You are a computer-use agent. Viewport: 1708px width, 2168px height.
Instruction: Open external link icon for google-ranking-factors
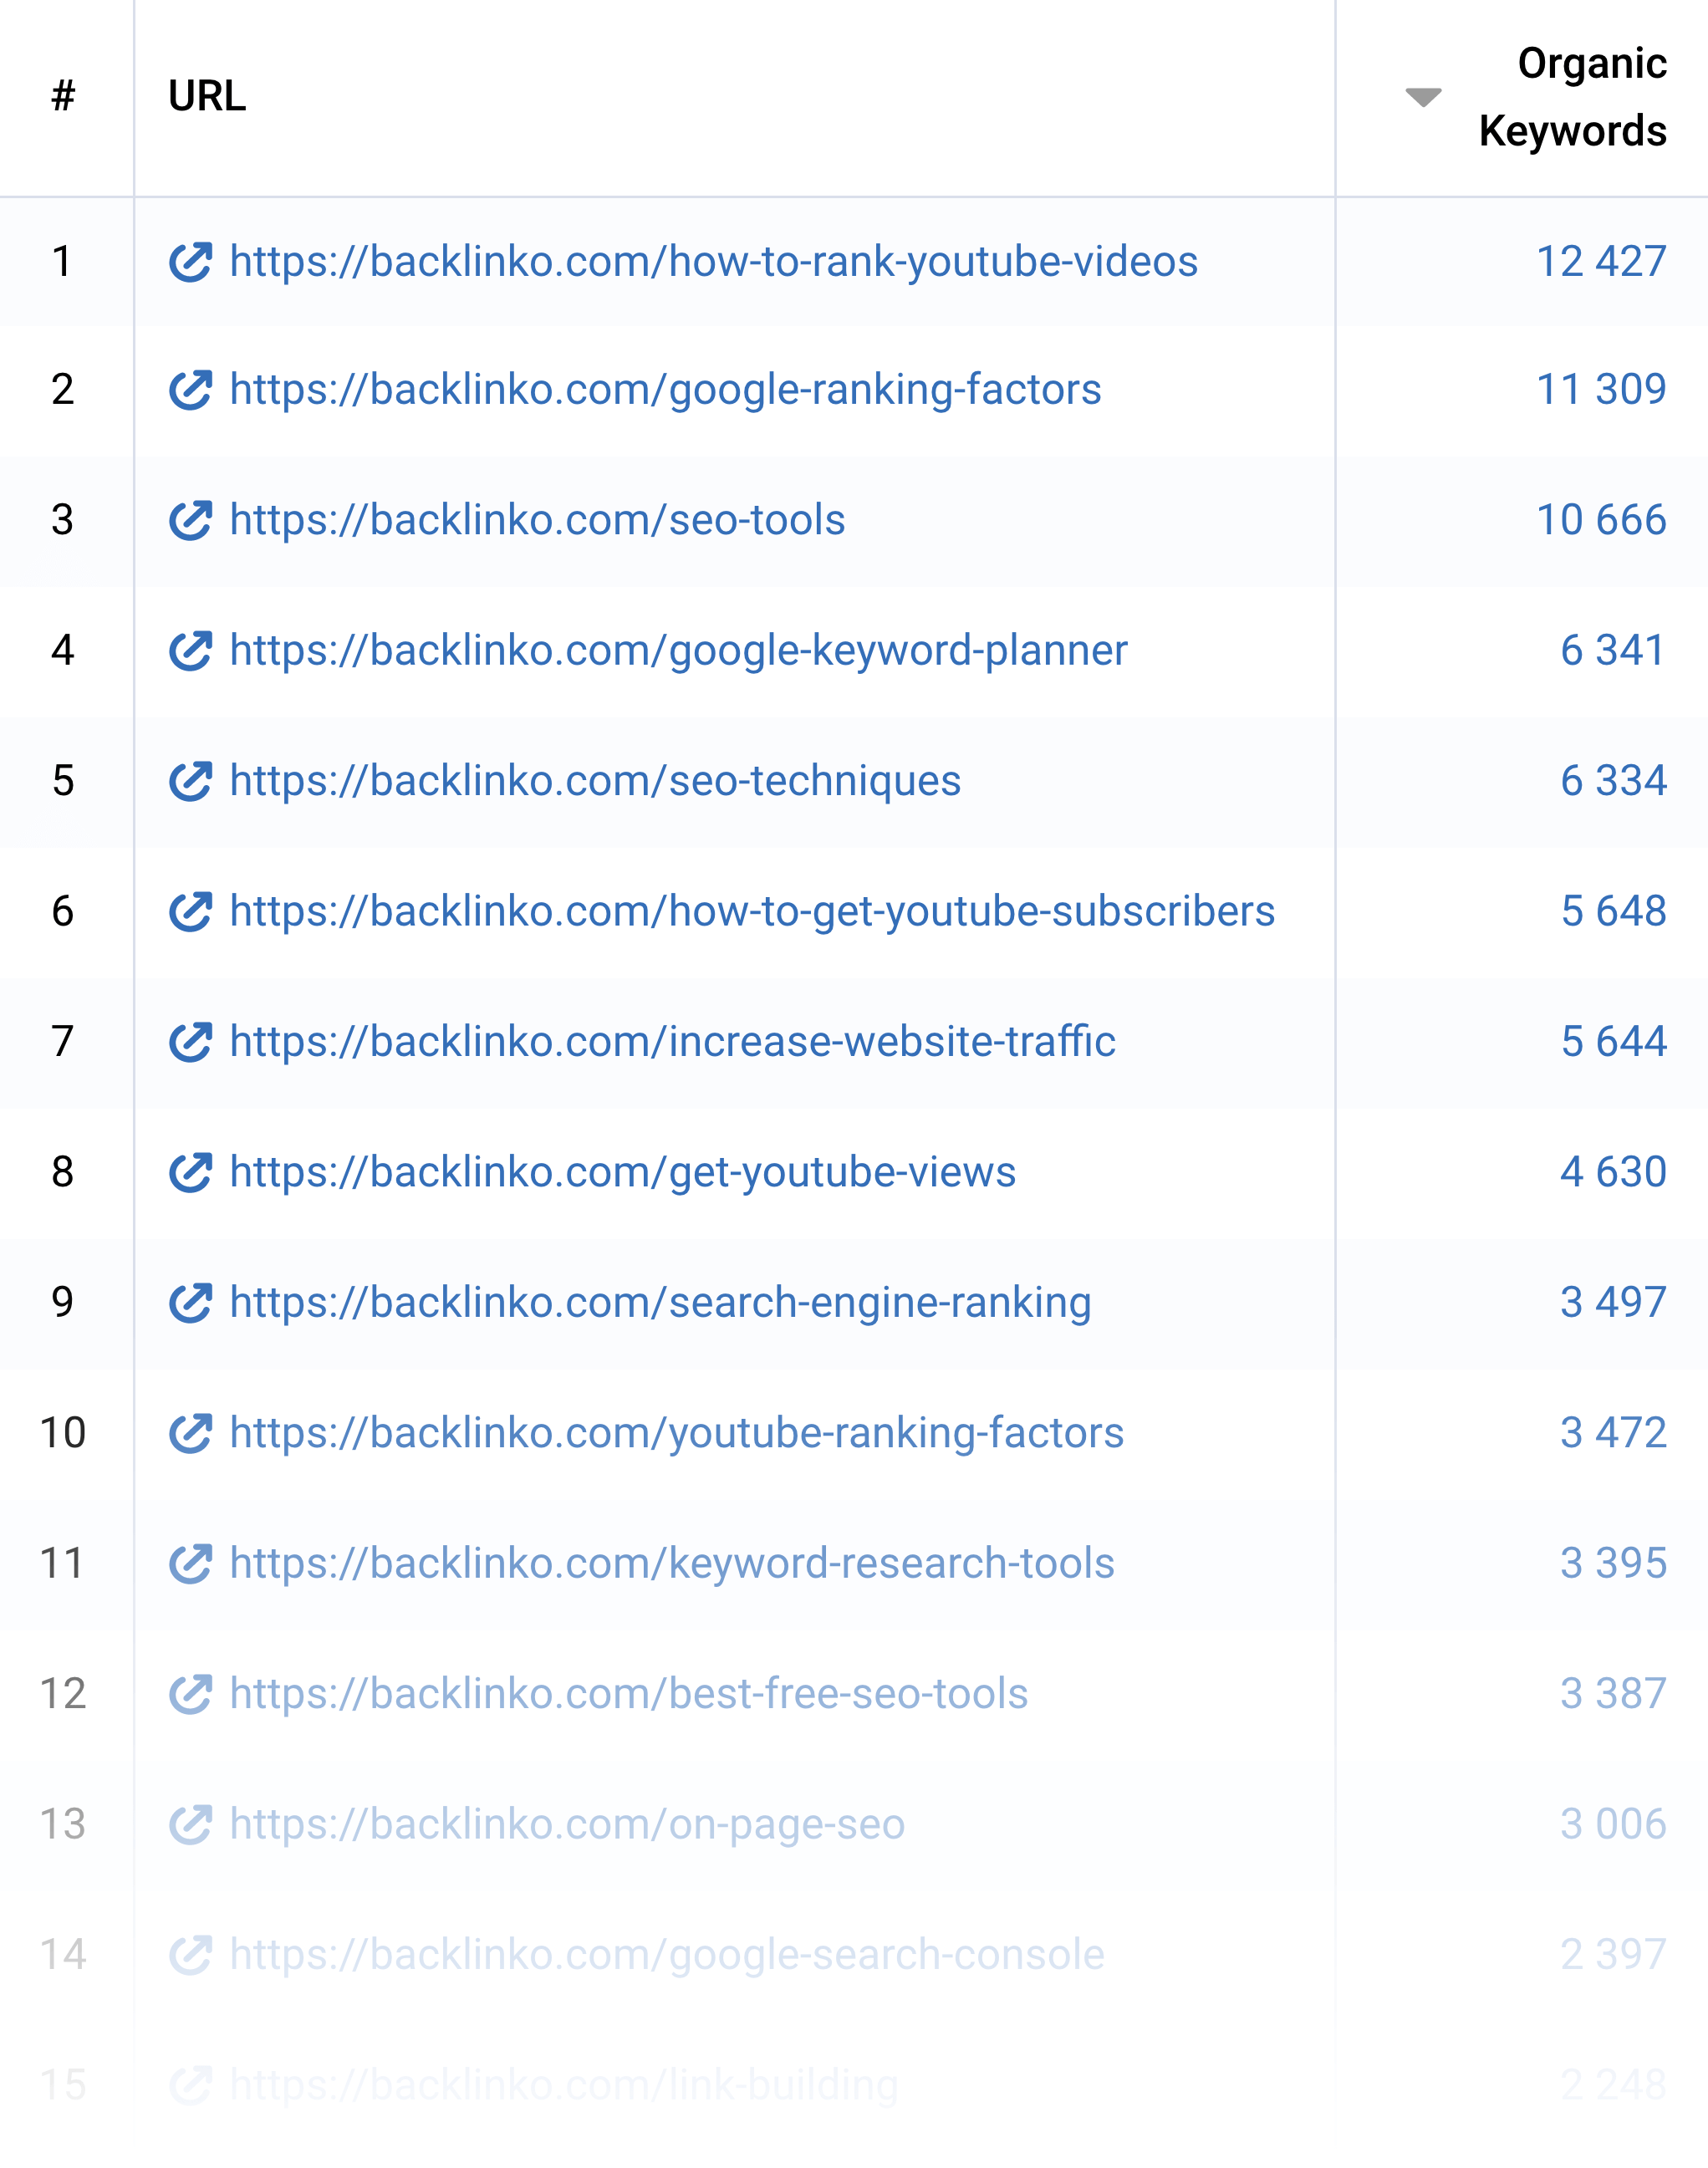pyautogui.click(x=190, y=390)
